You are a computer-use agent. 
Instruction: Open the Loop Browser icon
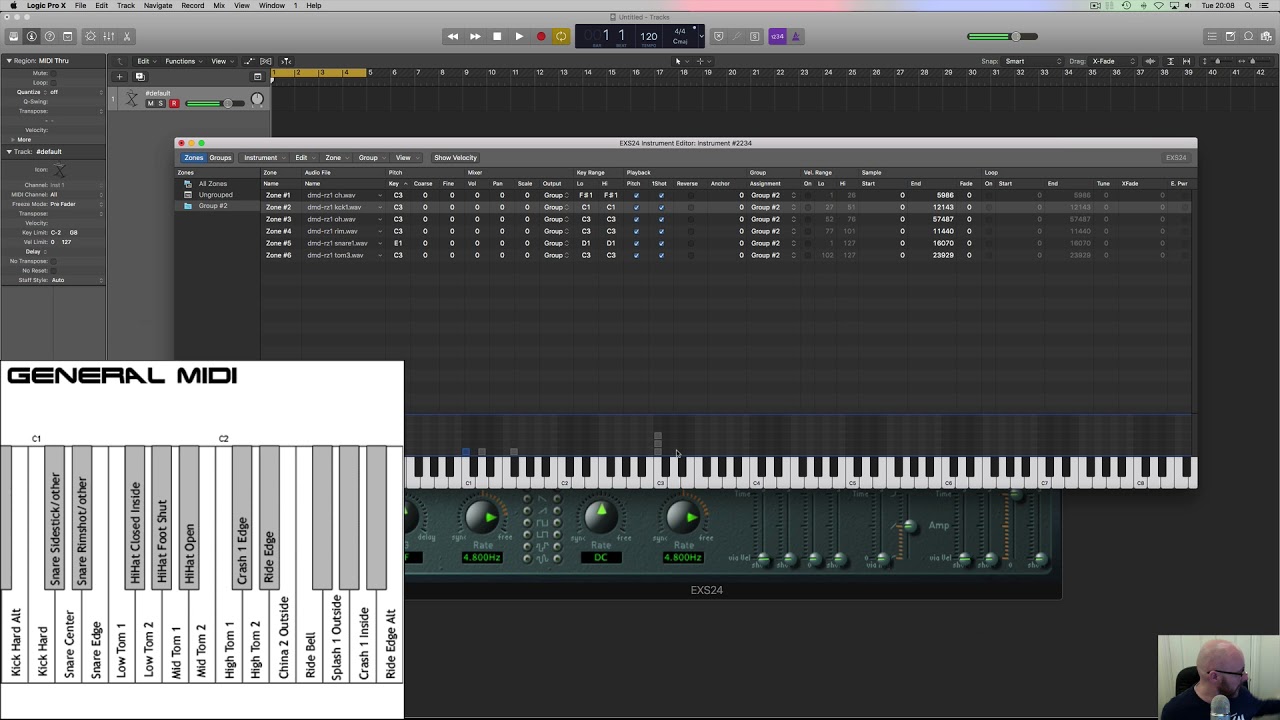tap(1248, 37)
